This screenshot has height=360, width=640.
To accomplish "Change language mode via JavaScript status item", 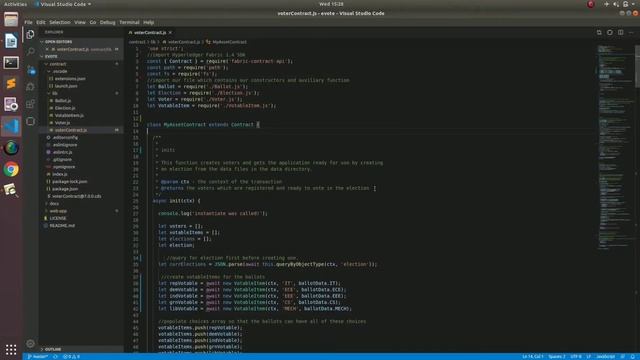I will [x=605, y=357].
